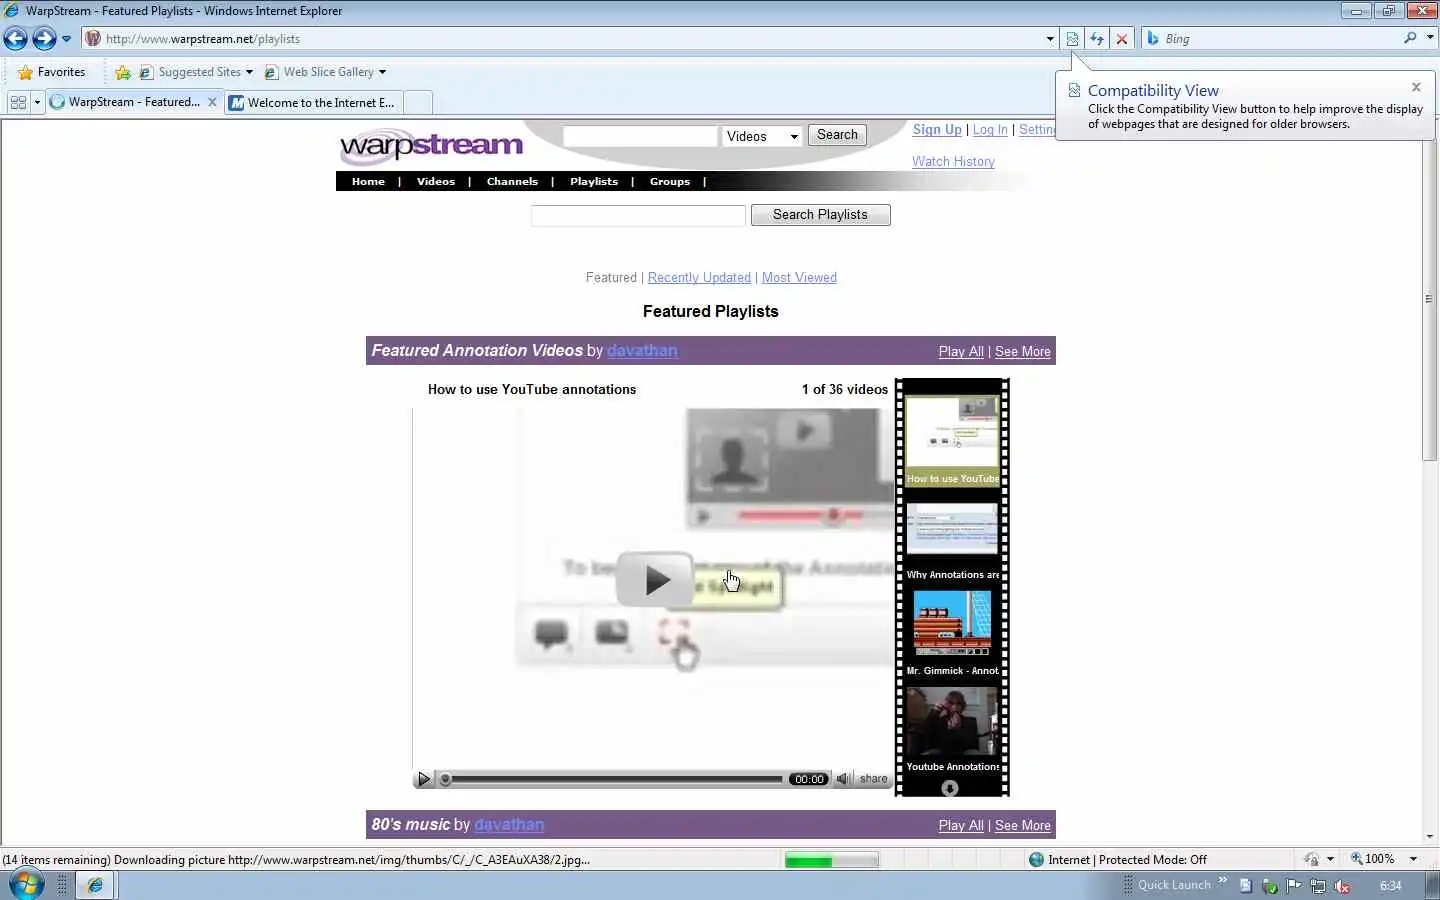Open a new blank tab button
Screen dimensions: 1440x900
[418, 102]
